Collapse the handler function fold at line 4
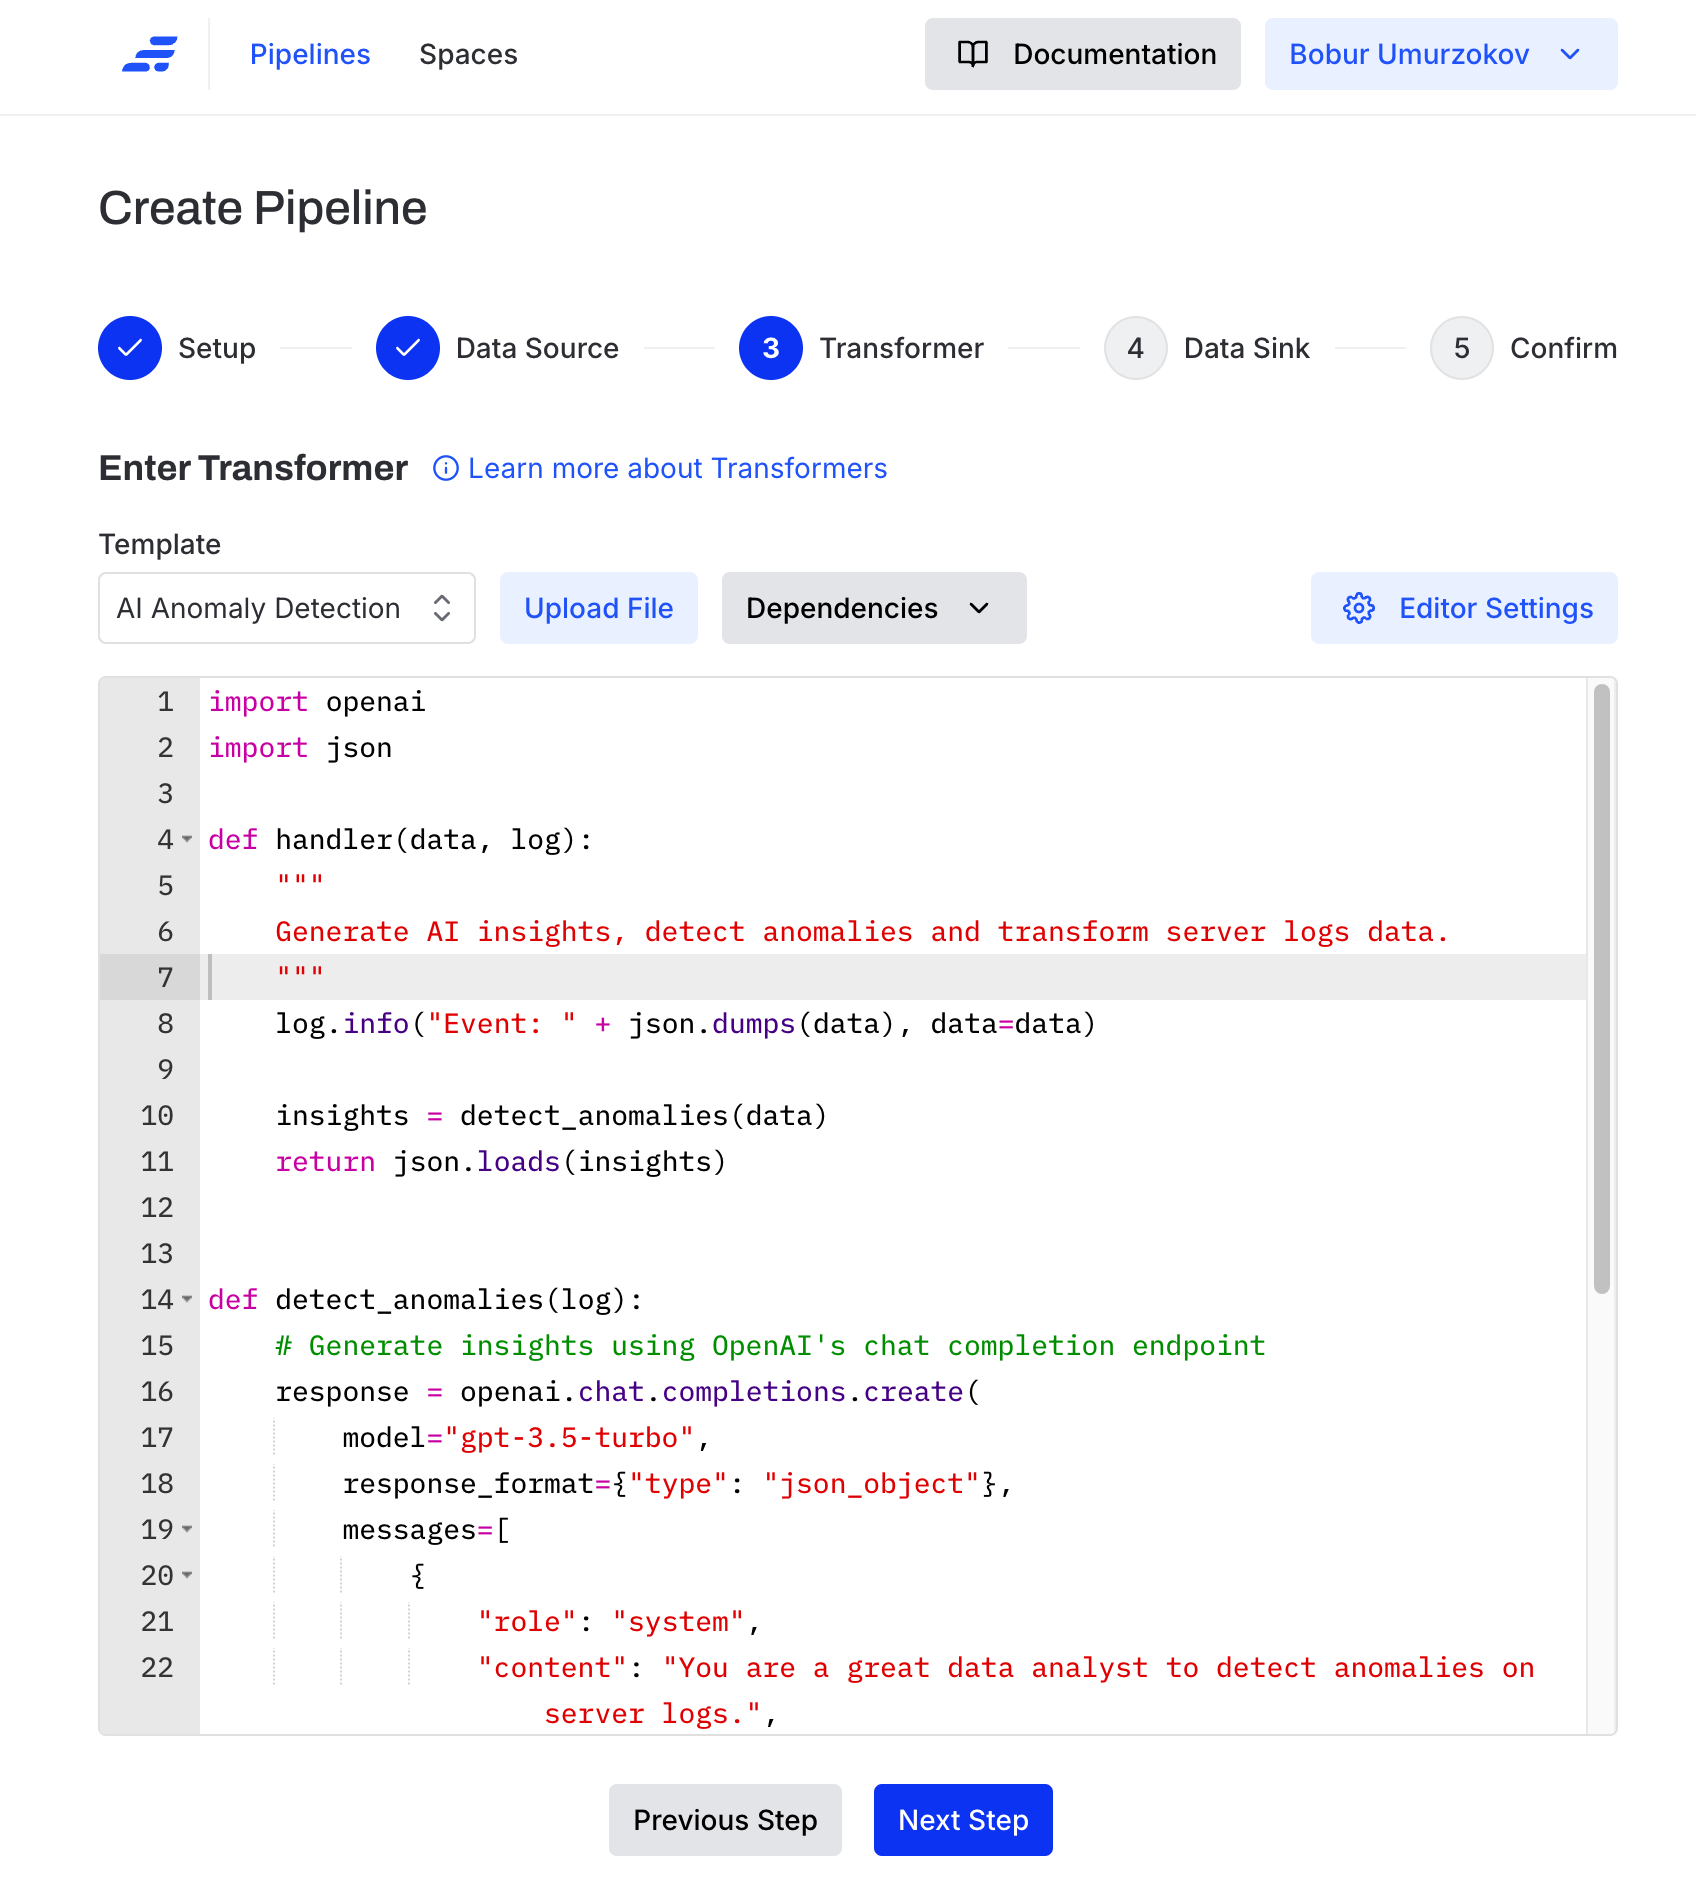 pyautogui.click(x=187, y=840)
